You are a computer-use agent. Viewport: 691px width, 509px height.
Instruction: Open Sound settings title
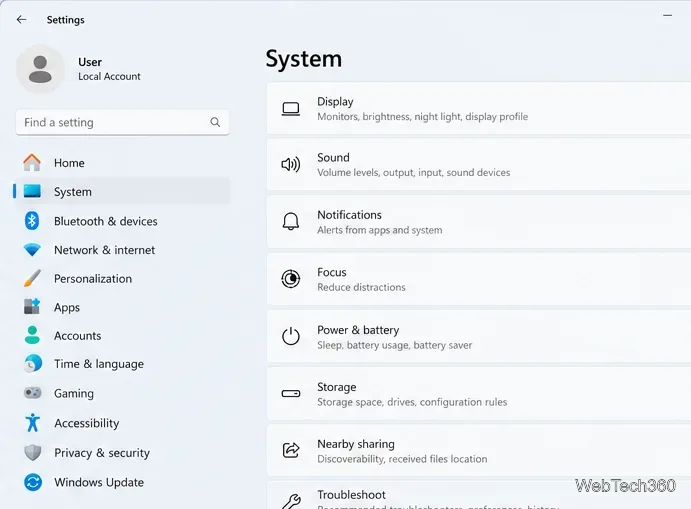pos(333,158)
